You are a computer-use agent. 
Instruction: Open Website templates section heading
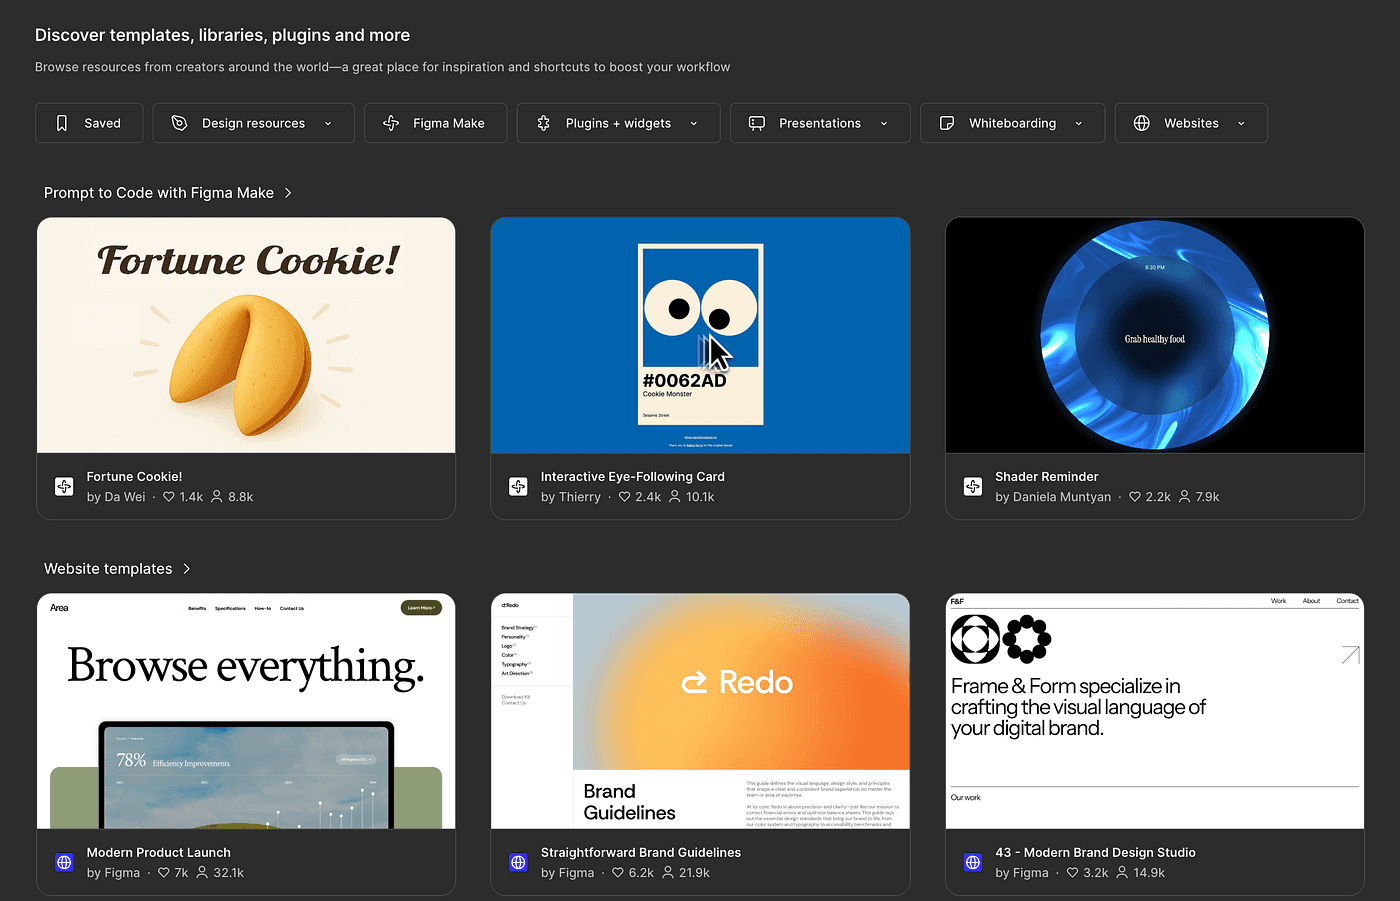(x=108, y=569)
